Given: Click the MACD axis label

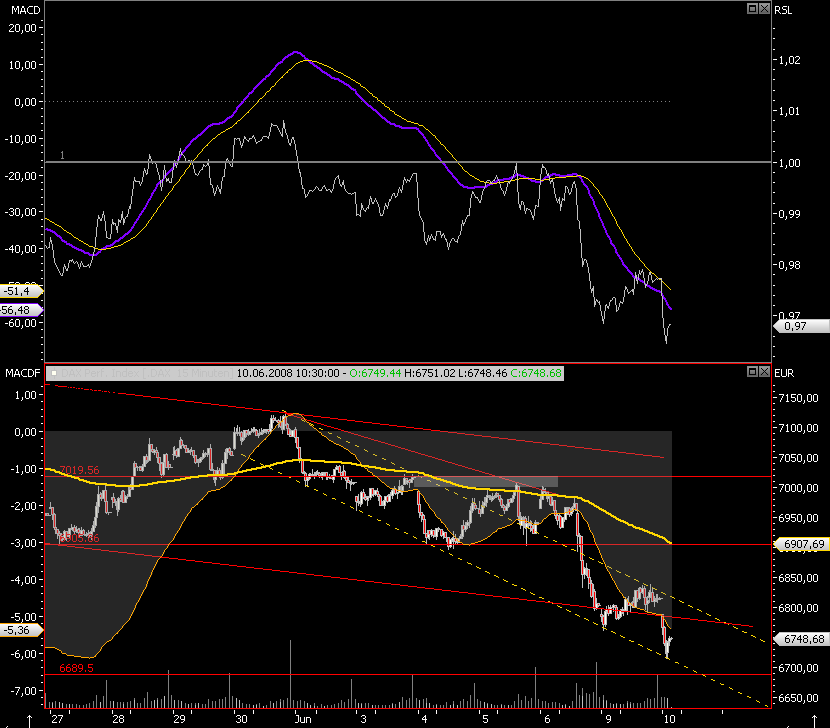Looking at the screenshot, I should [25, 10].
